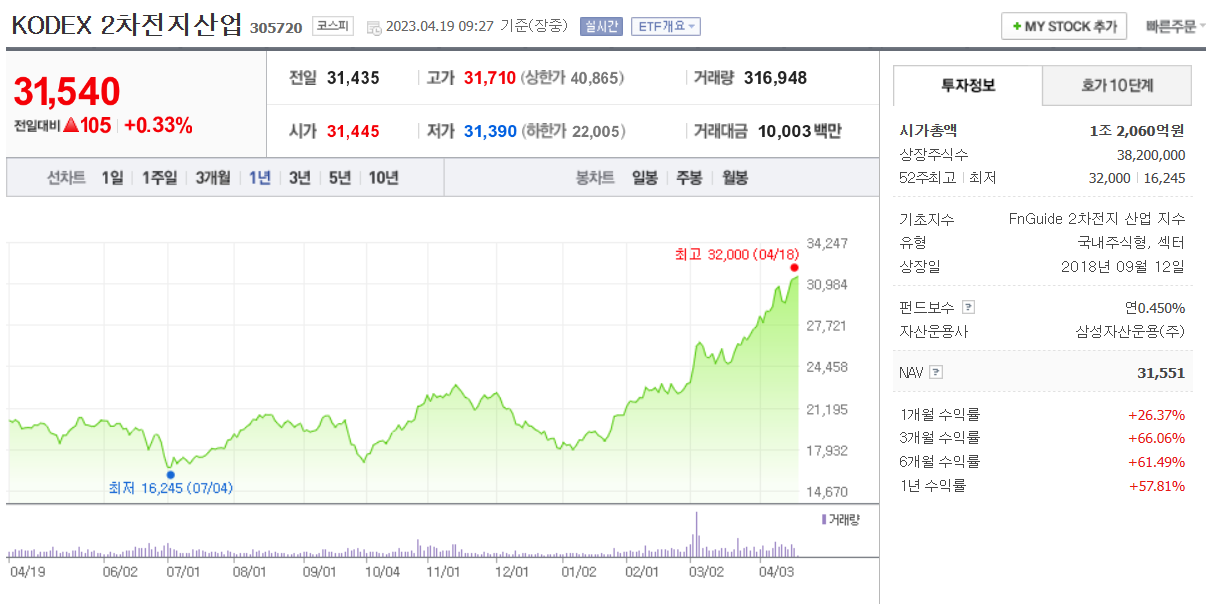Click the FnGuide 2차전지 산업 지수 text
The height and width of the screenshot is (604, 1217).
(x=1097, y=219)
